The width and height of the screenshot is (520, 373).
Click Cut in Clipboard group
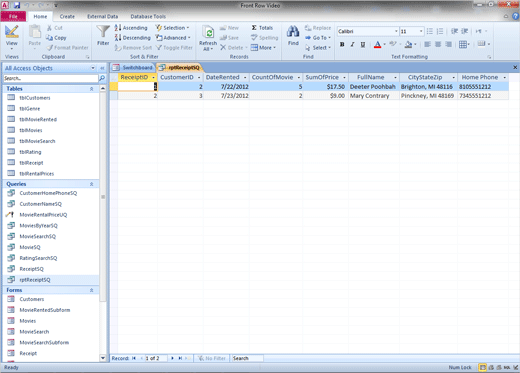tap(55, 28)
